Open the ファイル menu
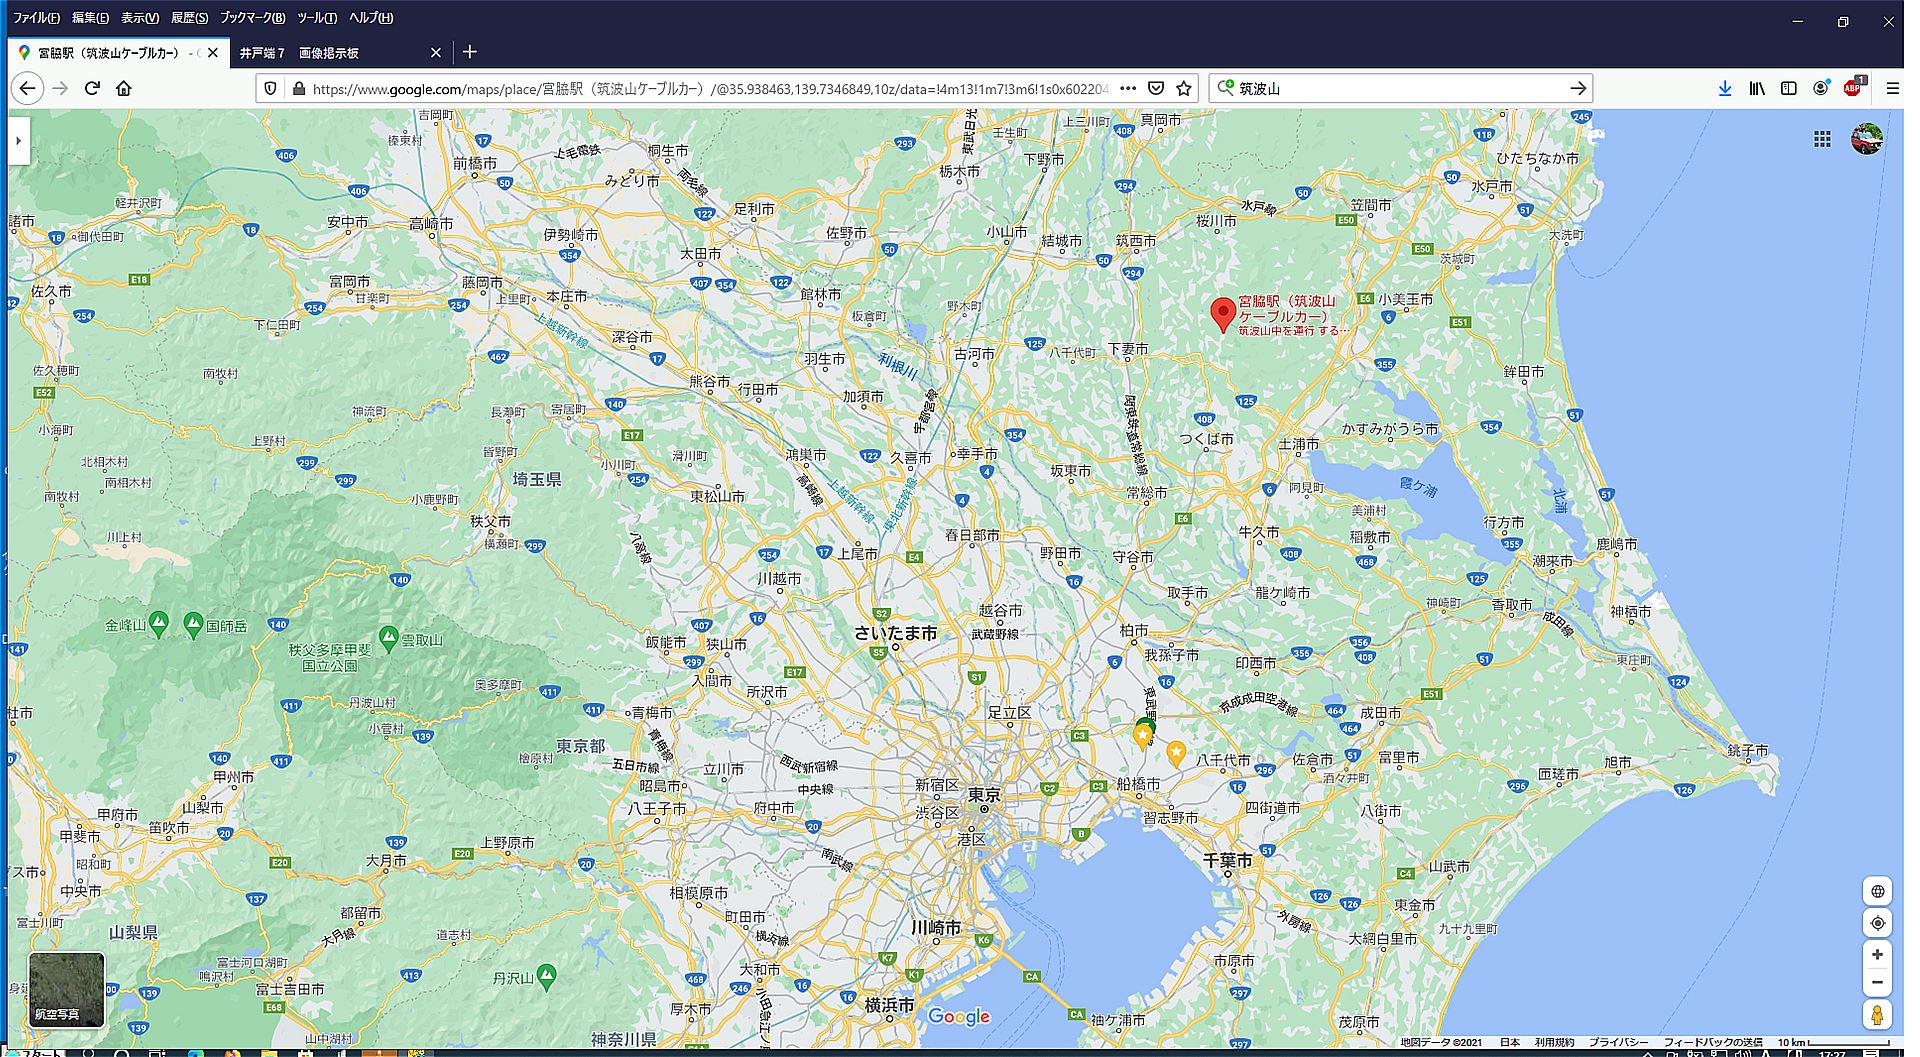The height and width of the screenshot is (1057, 1920). point(36,18)
